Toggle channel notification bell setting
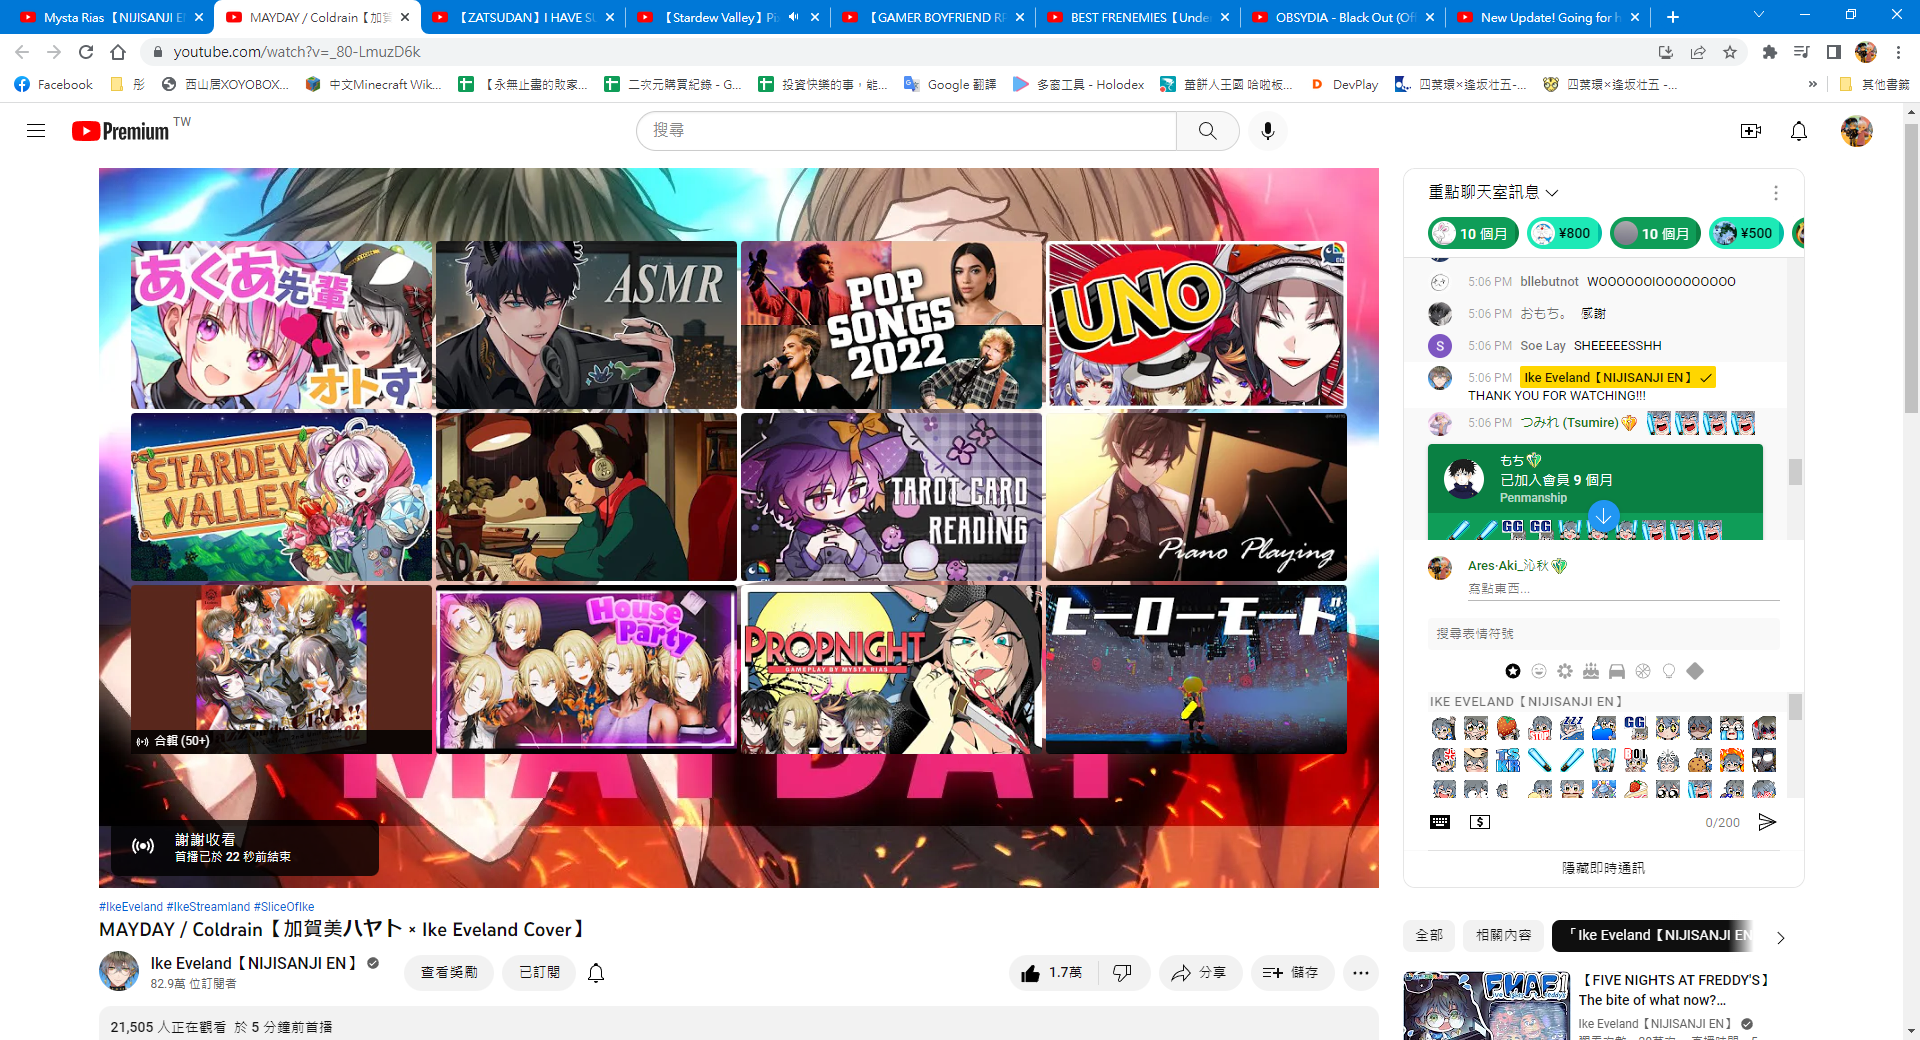 click(596, 972)
